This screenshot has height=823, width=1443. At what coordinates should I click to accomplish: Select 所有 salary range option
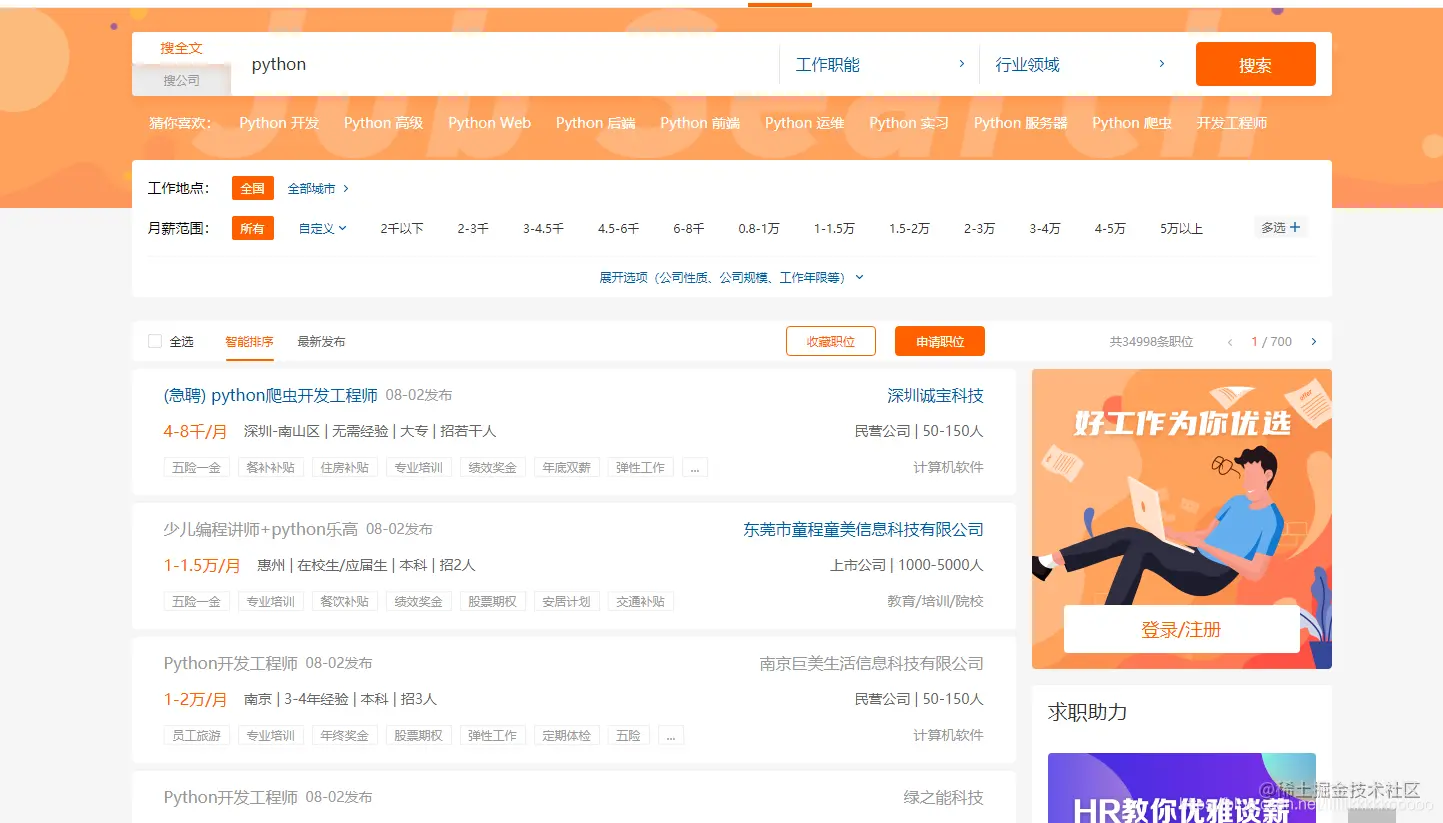(x=253, y=228)
